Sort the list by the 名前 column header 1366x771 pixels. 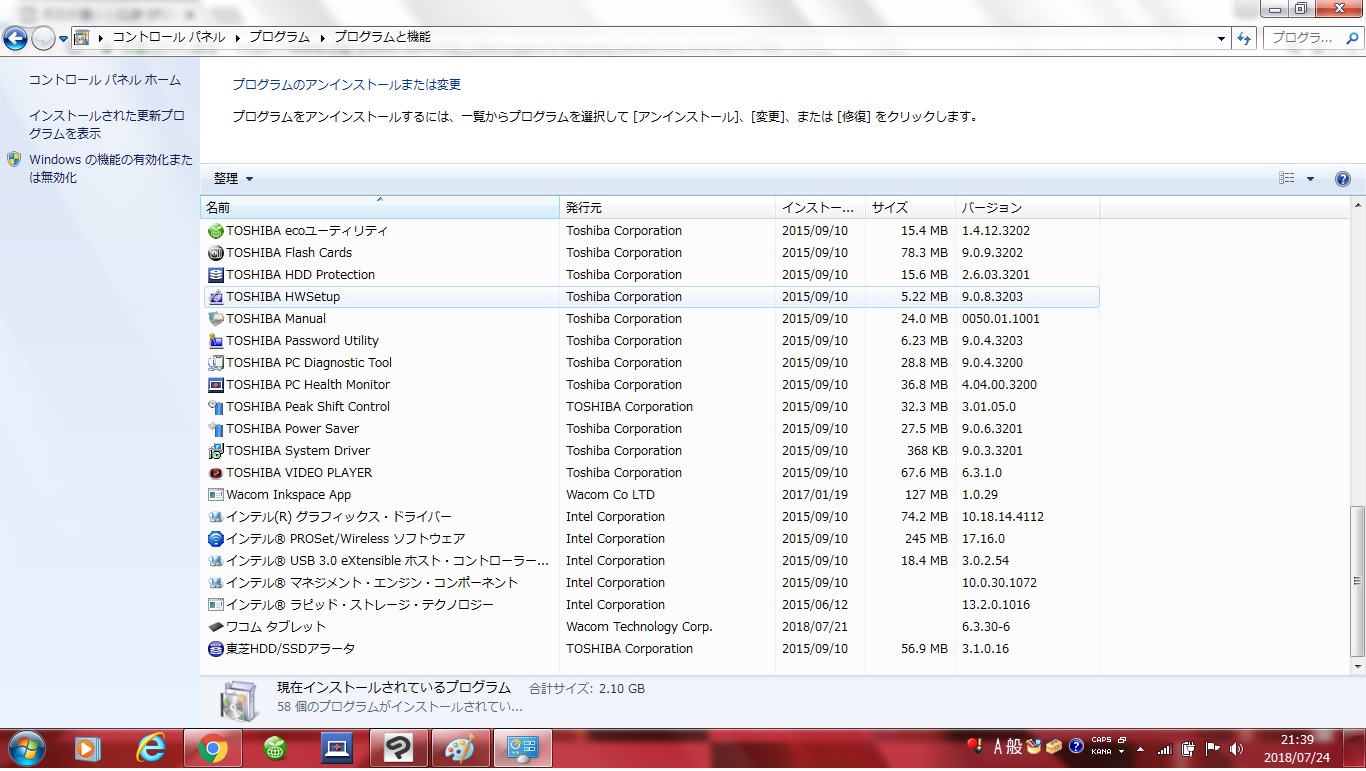coord(380,208)
